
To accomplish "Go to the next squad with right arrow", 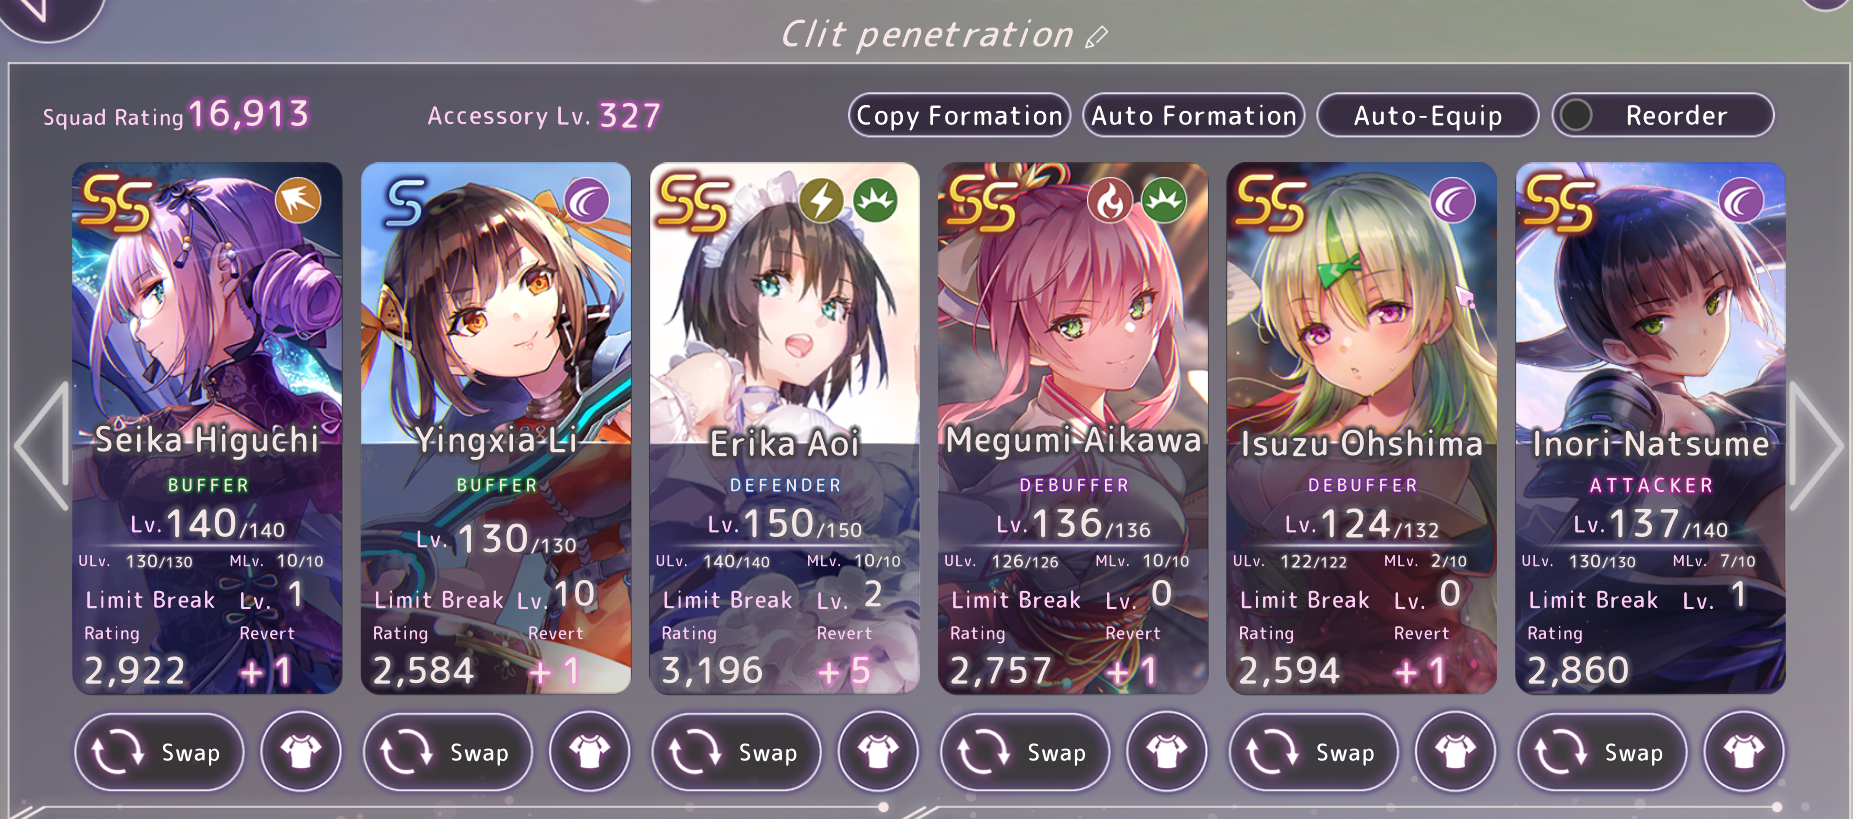I will point(1814,445).
